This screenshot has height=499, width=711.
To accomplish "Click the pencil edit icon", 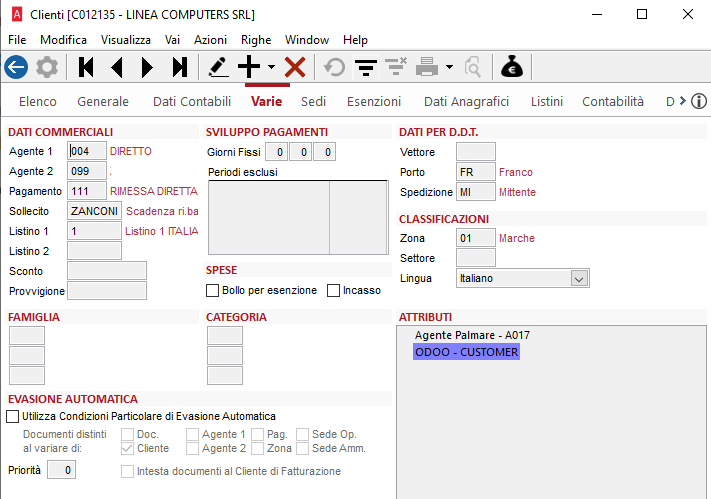I will point(217,67).
